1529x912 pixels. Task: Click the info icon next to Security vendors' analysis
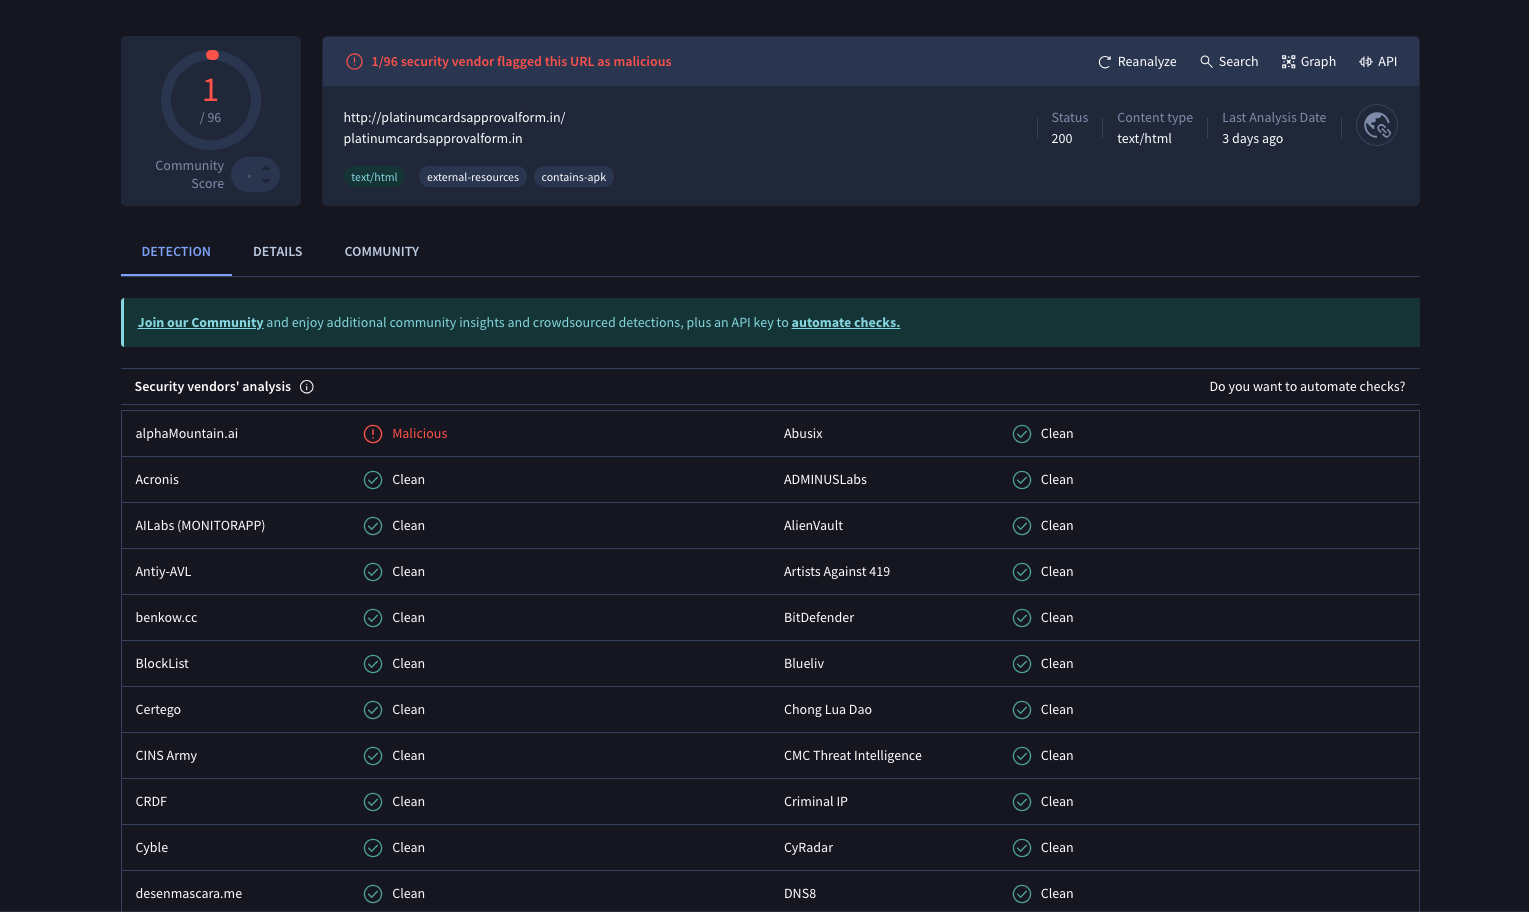pos(307,387)
